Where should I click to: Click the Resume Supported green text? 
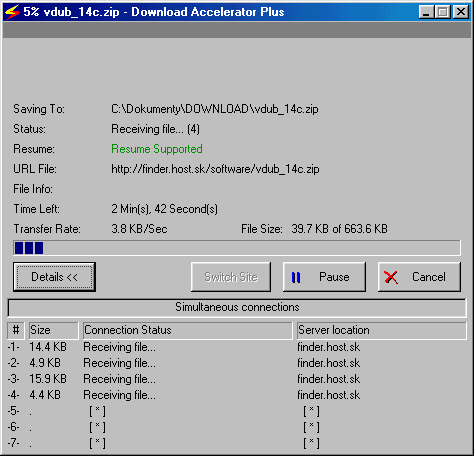point(157,149)
